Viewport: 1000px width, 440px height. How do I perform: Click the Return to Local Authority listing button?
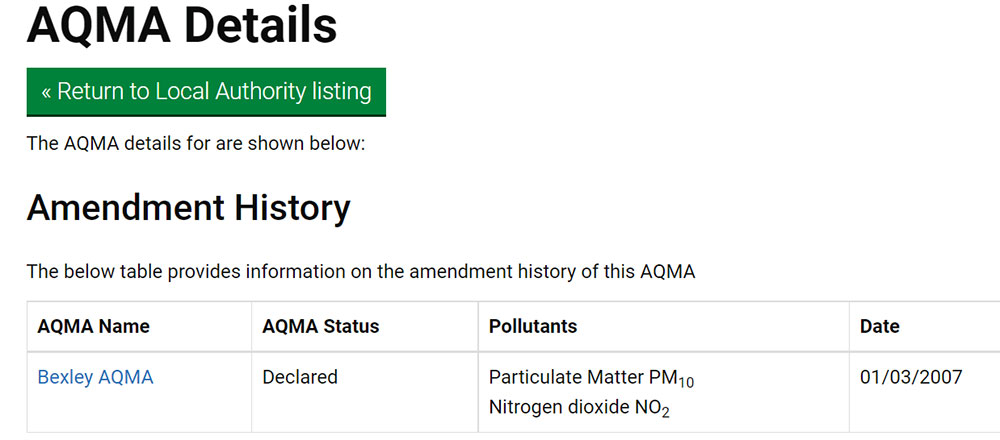click(206, 92)
